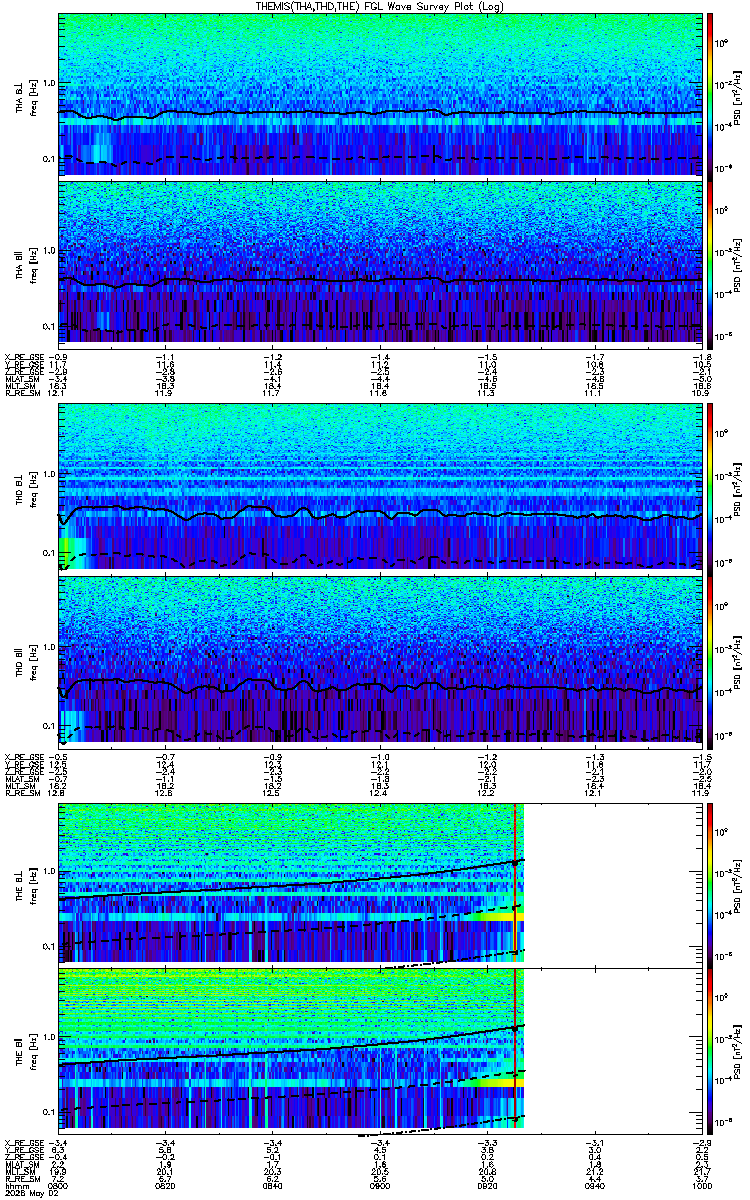Image resolution: width=750 pixels, height=1200 pixels.
Task: Click the date label '2026 May 02'
Action: pos(33,1194)
